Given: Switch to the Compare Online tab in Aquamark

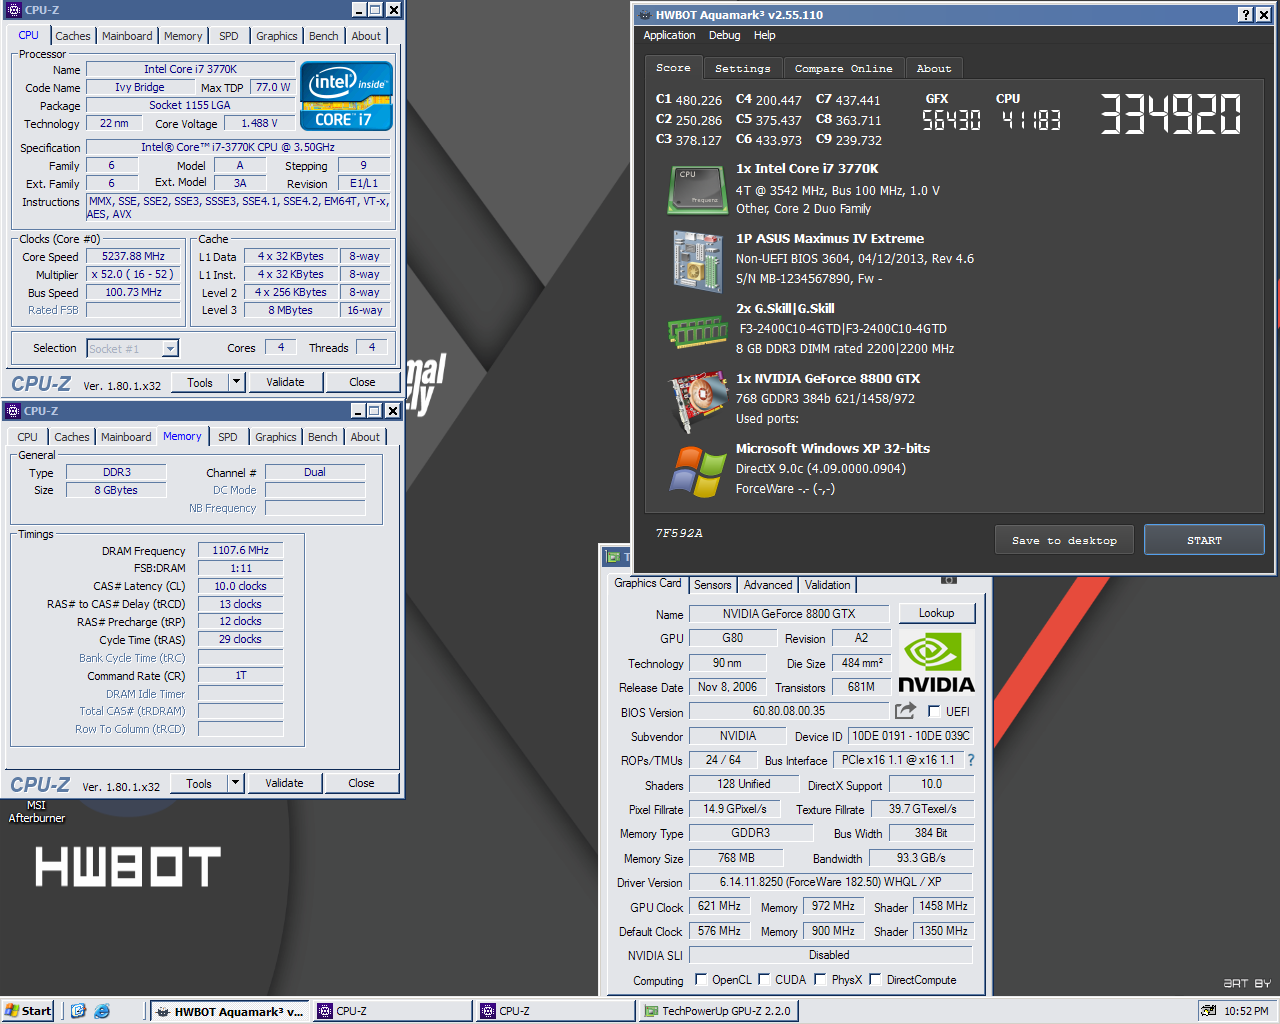Looking at the screenshot, I should point(843,68).
